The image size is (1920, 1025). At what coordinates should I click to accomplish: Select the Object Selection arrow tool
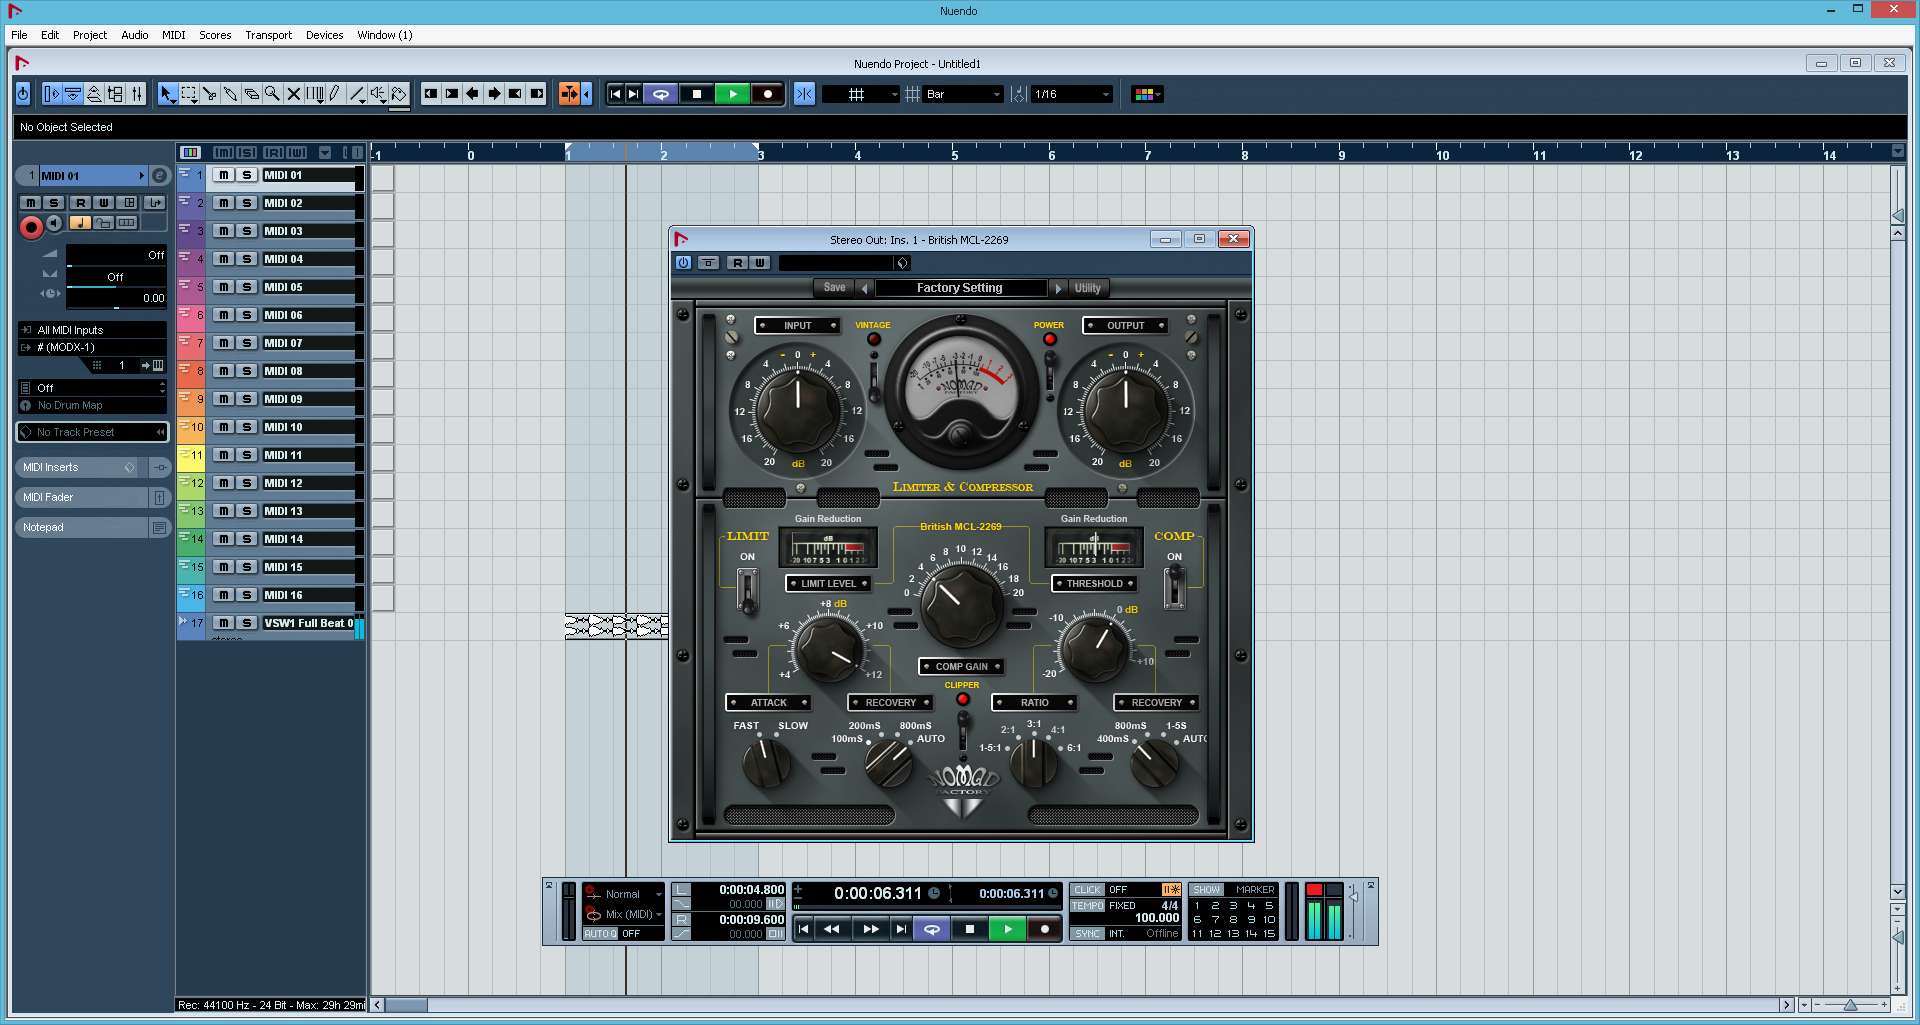[167, 94]
